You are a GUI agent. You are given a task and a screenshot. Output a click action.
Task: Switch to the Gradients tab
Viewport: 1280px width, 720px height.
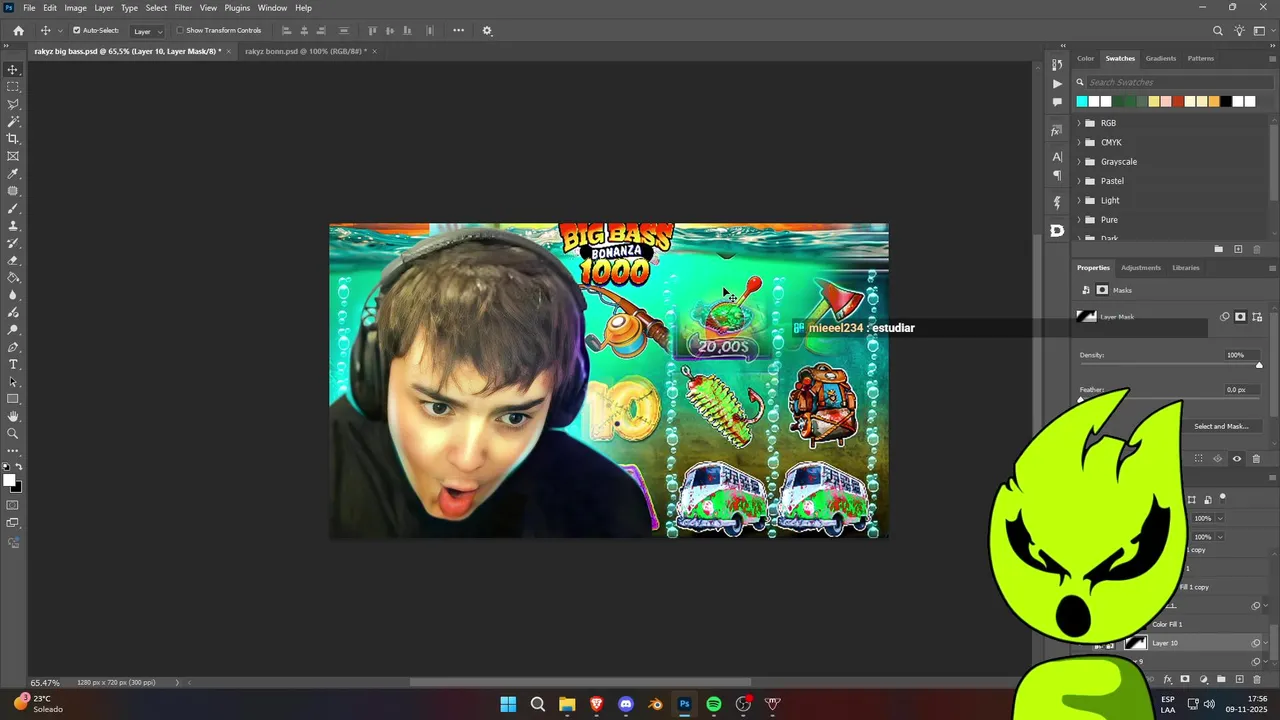(x=1160, y=58)
